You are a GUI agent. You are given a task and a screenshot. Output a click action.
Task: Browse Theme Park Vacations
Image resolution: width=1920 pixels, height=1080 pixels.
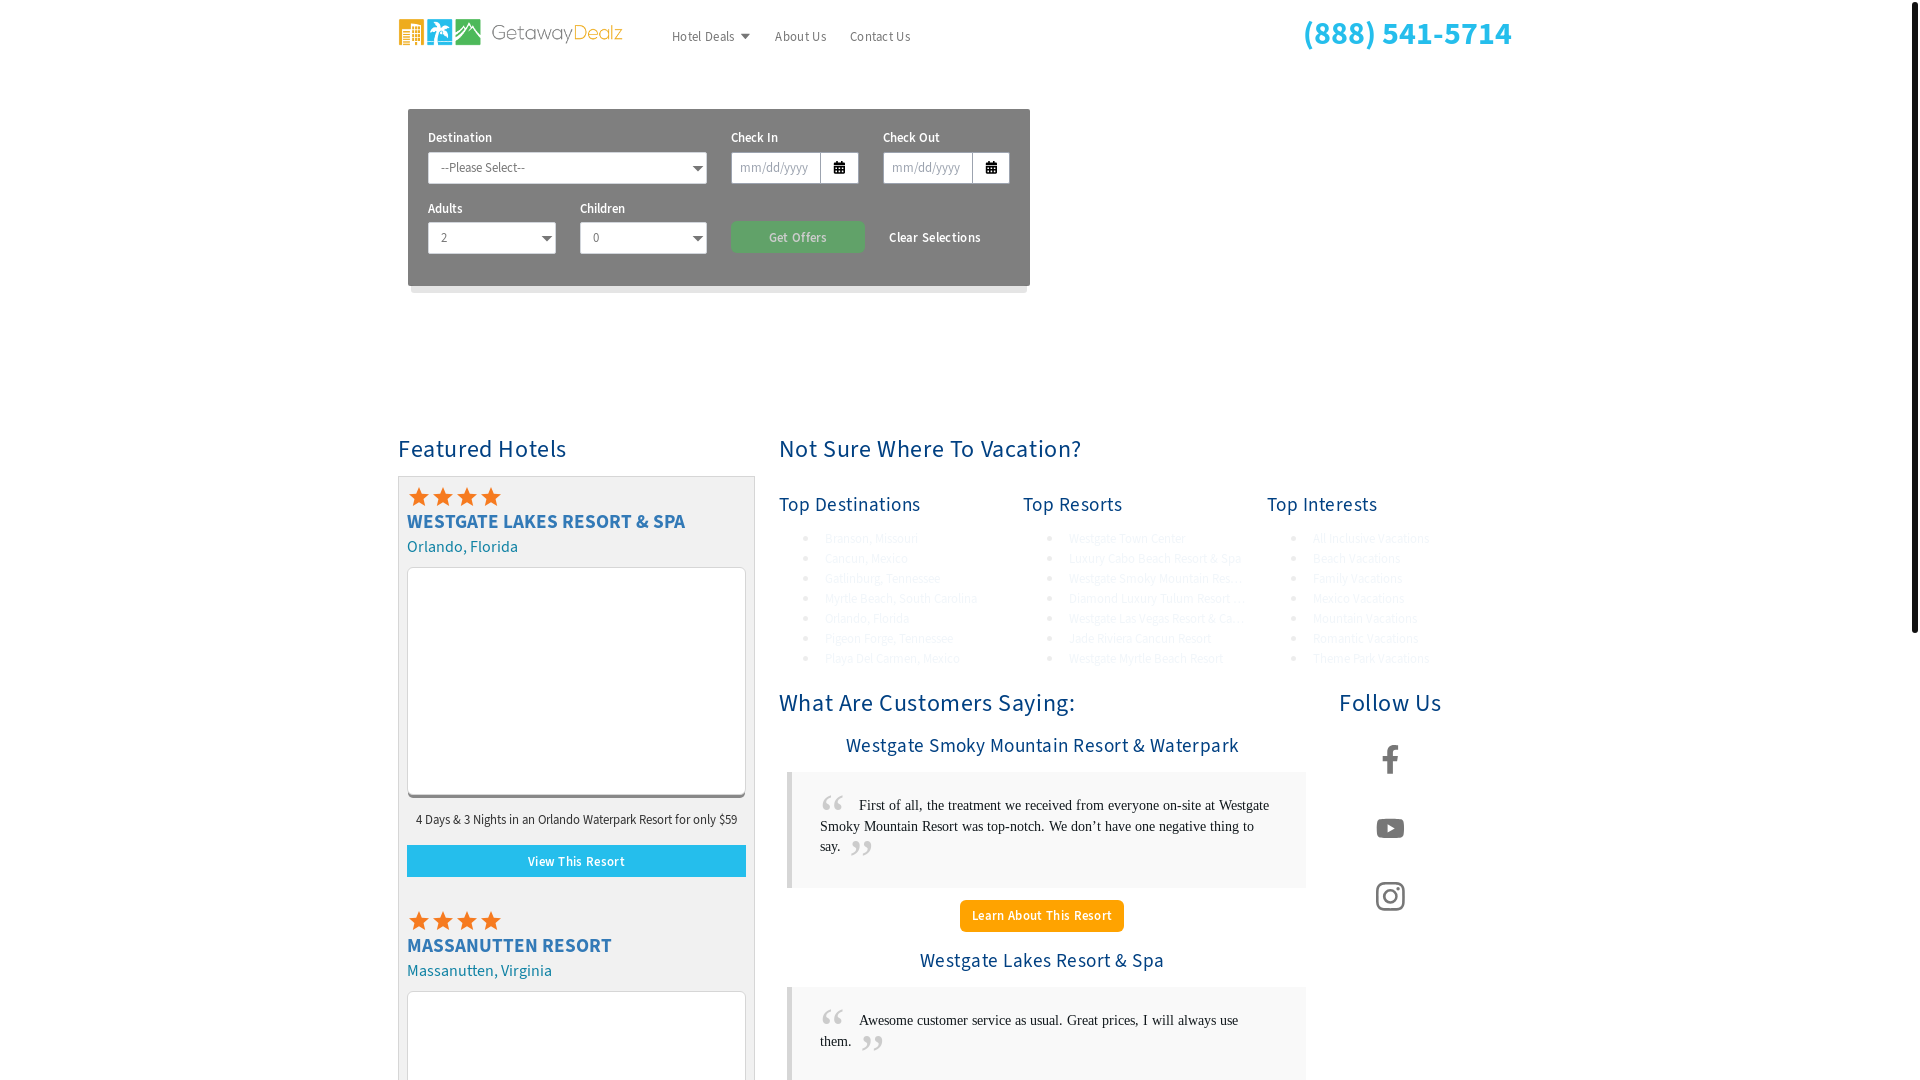point(1371,659)
